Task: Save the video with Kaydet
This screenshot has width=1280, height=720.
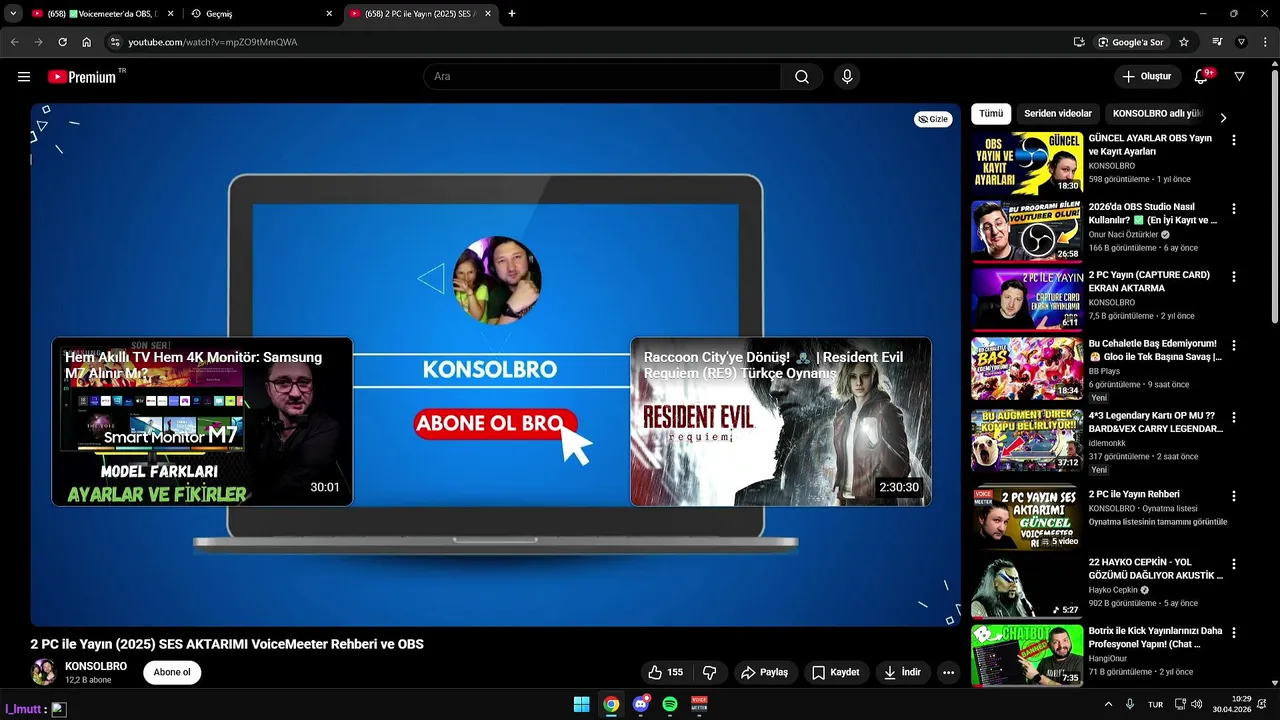Action: click(x=835, y=672)
